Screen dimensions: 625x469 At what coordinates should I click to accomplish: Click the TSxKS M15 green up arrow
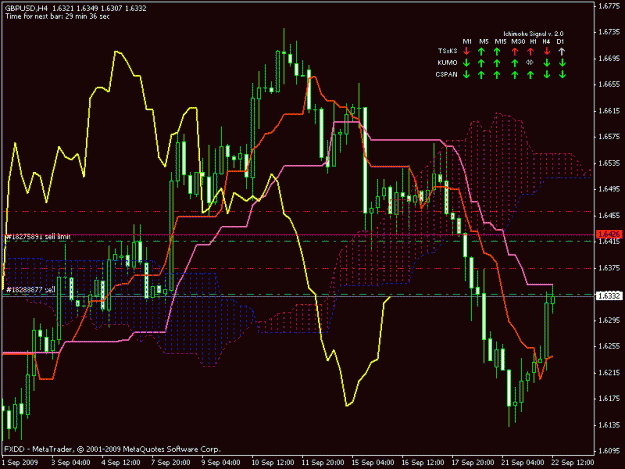(497, 51)
